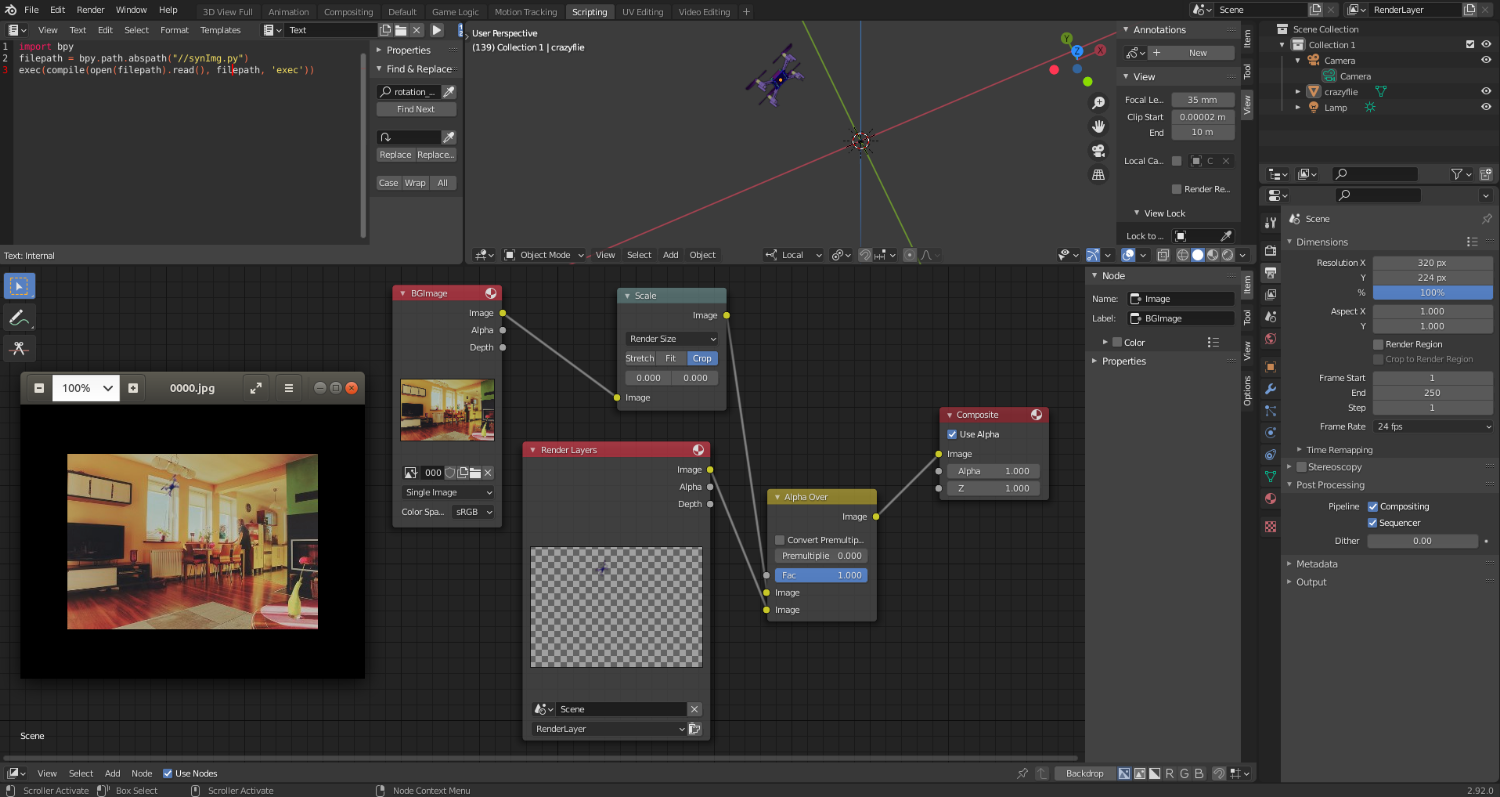This screenshot has width=1500, height=797.
Task: Open Material properties sphere tab
Action: point(1270,498)
